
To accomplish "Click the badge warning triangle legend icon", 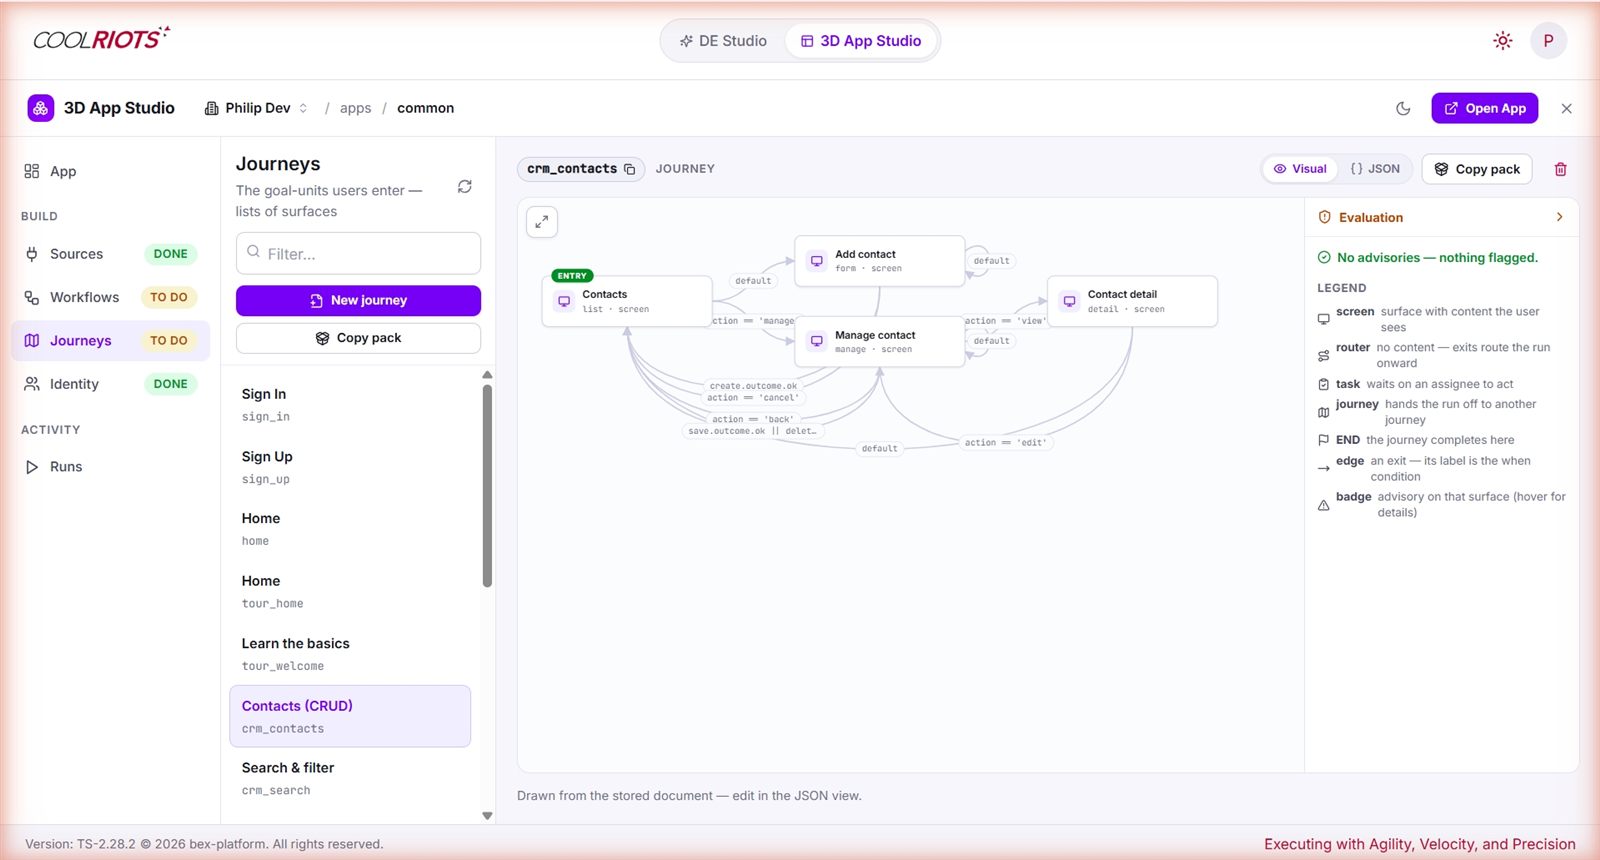I will tap(1323, 505).
